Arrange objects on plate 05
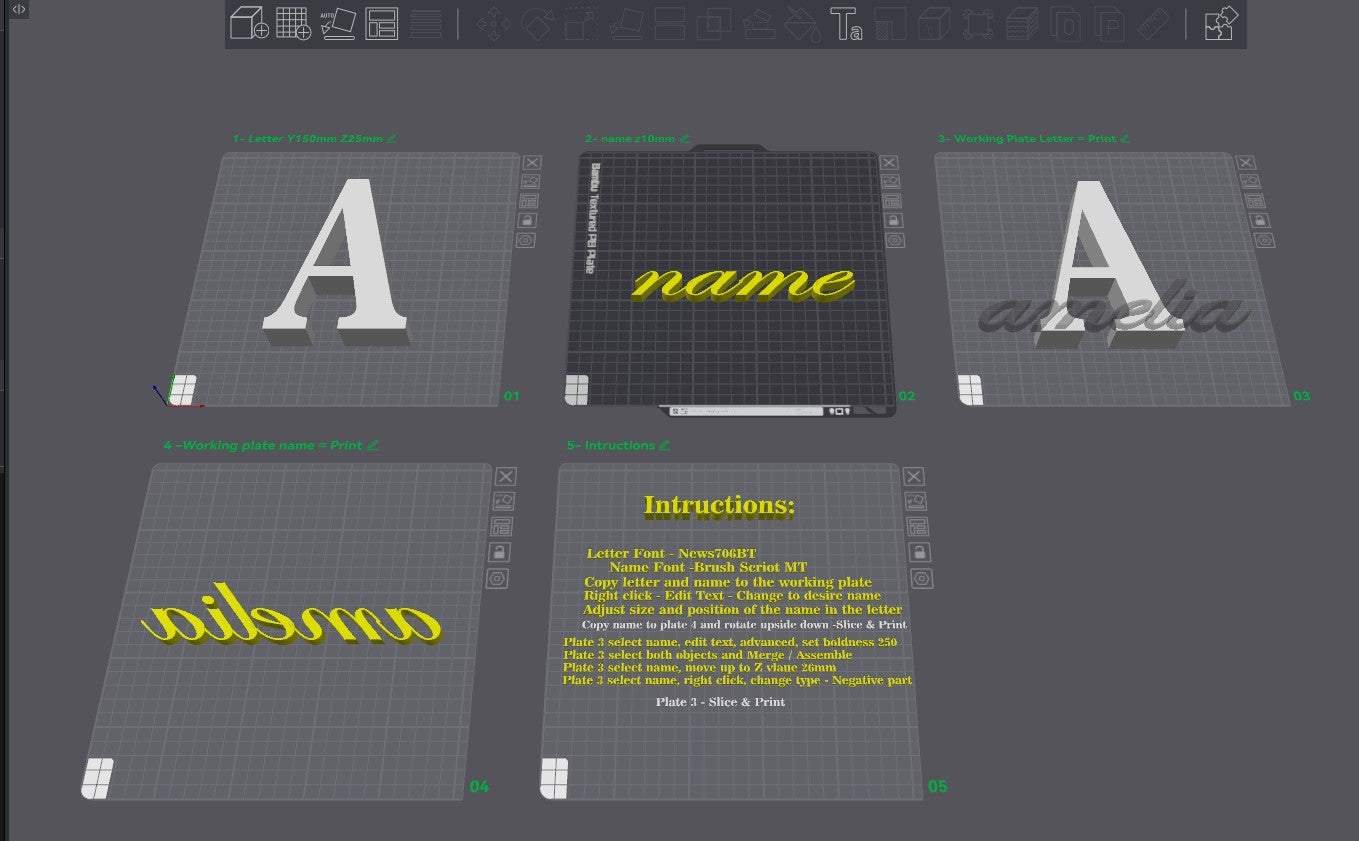The height and width of the screenshot is (841, 1359). [x=917, y=526]
